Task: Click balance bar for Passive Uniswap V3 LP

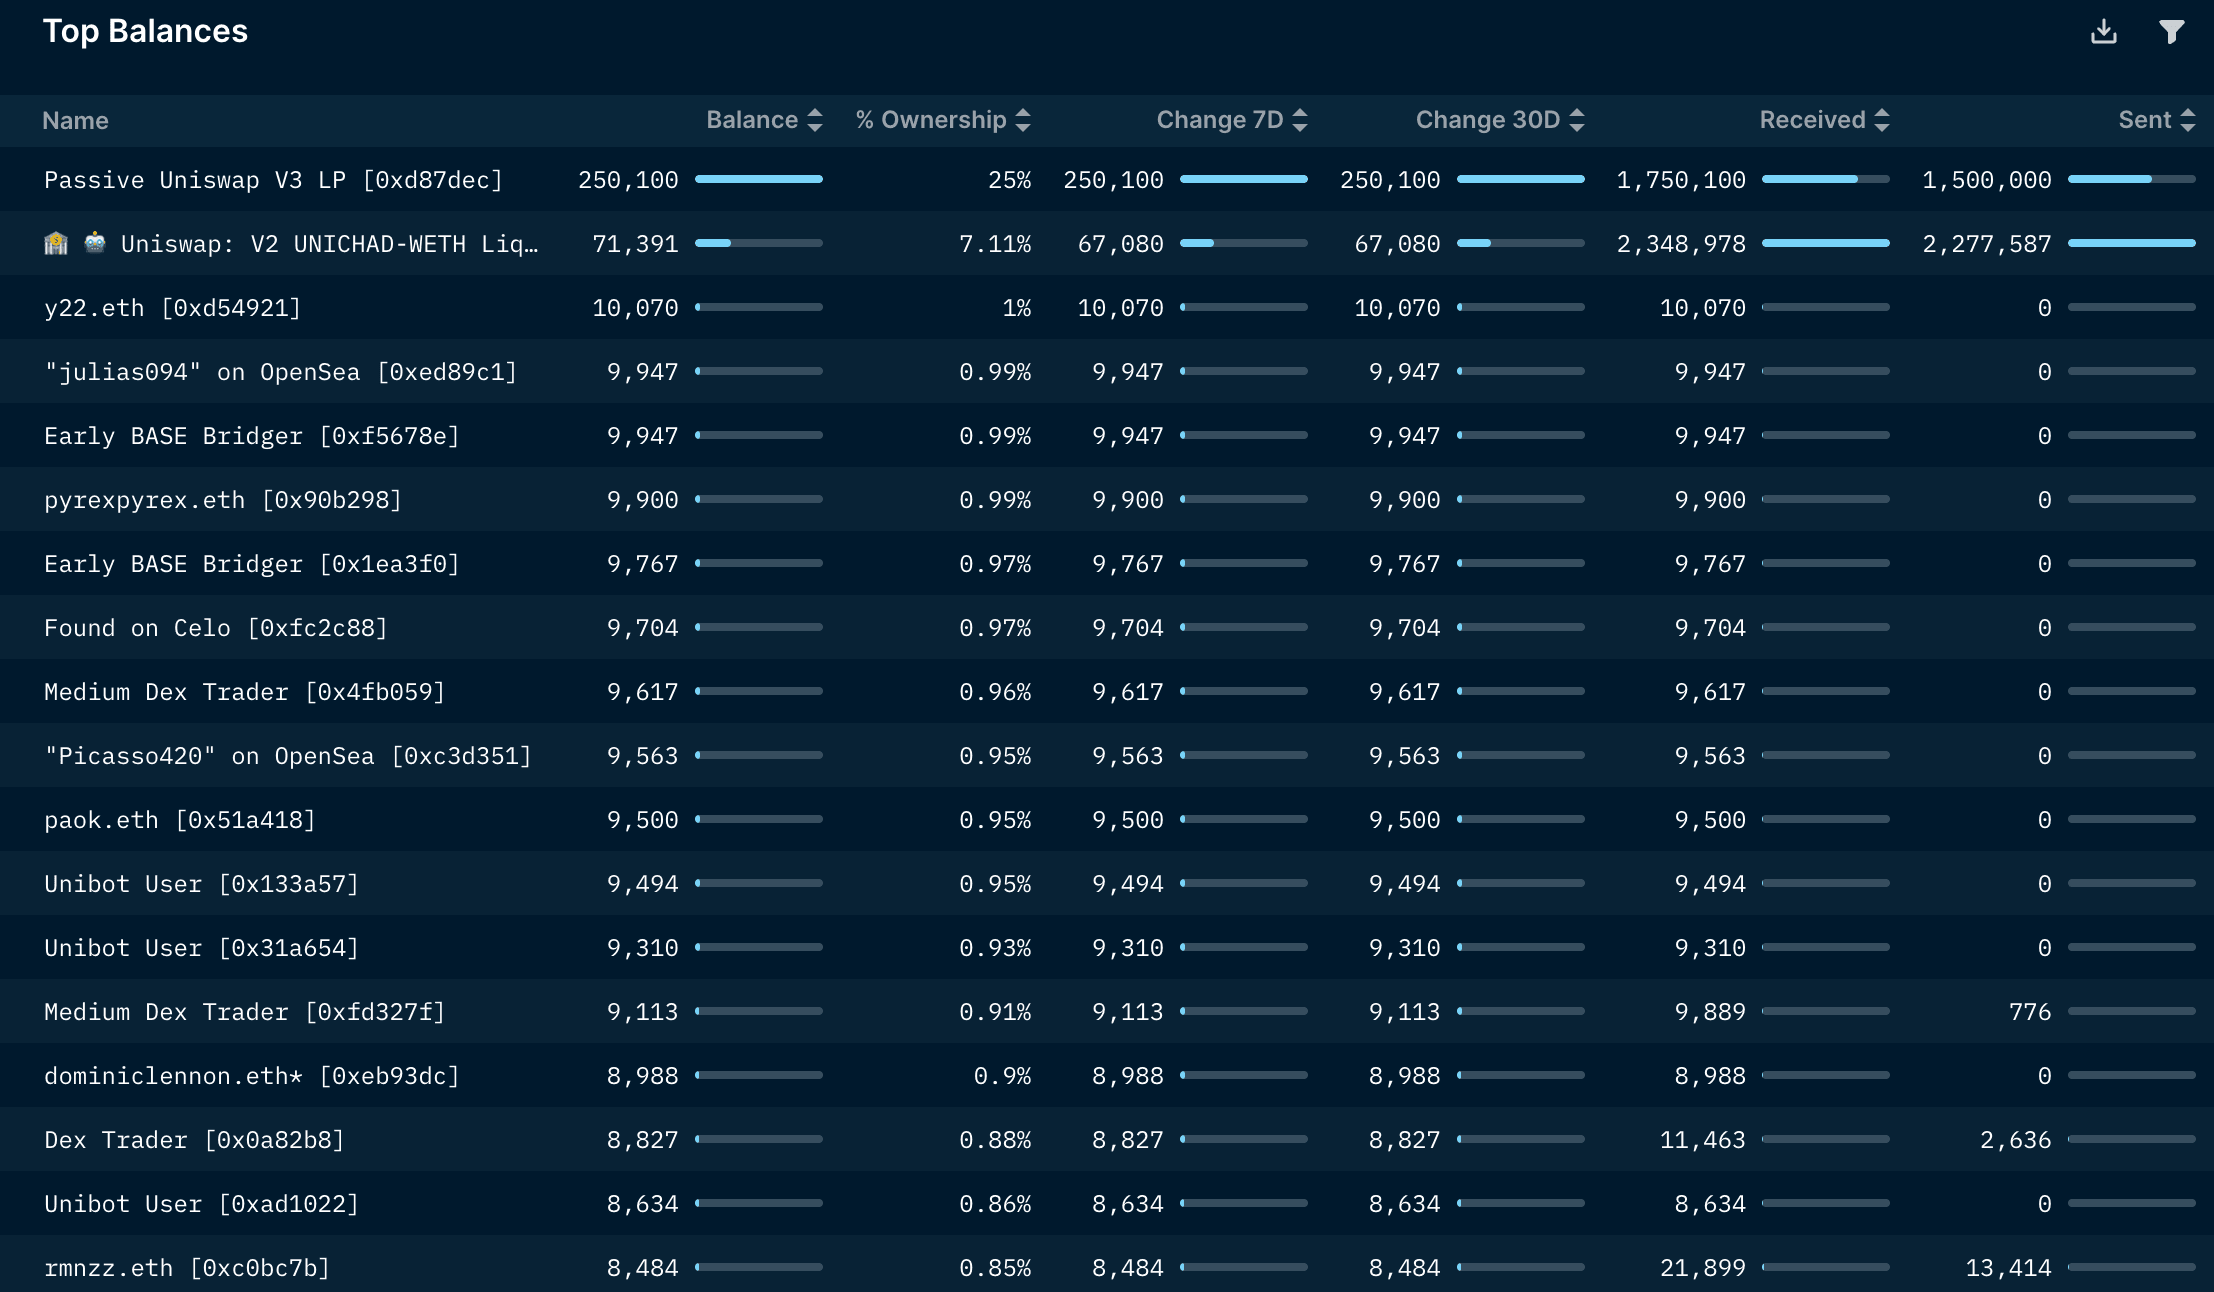Action: [758, 180]
